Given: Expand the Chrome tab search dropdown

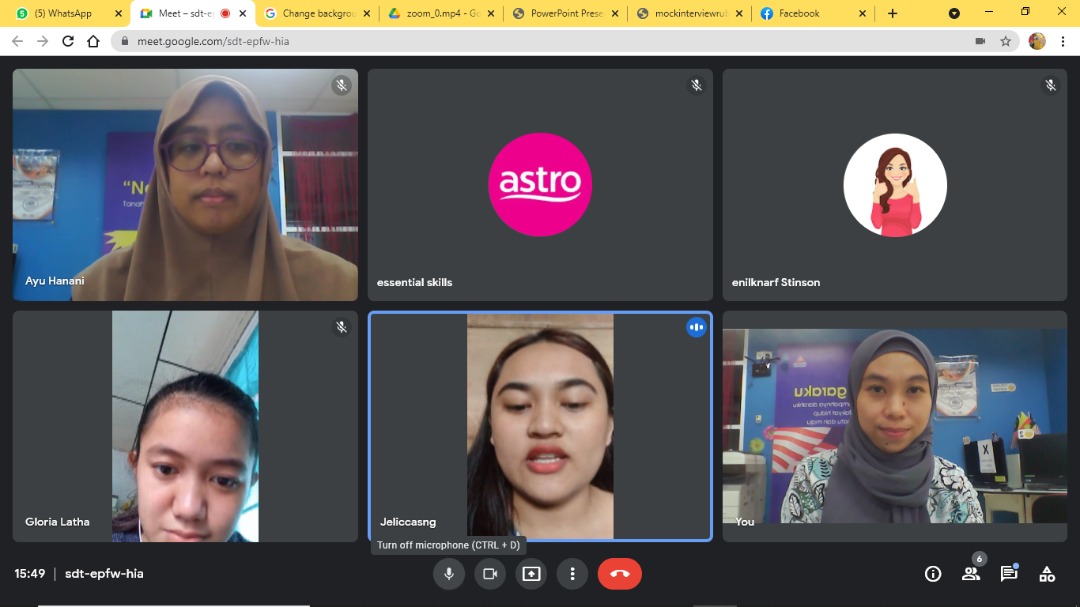Looking at the screenshot, I should pos(954,13).
